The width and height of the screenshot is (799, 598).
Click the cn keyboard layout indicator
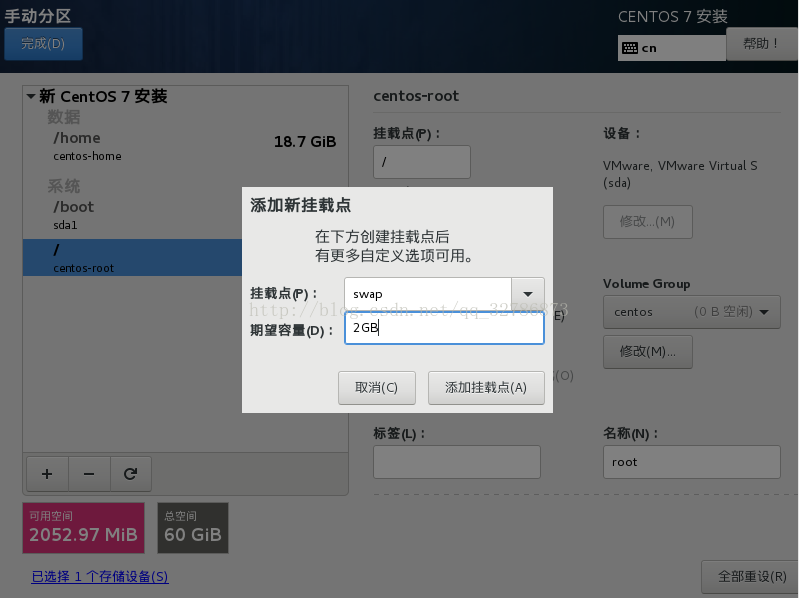(x=672, y=48)
